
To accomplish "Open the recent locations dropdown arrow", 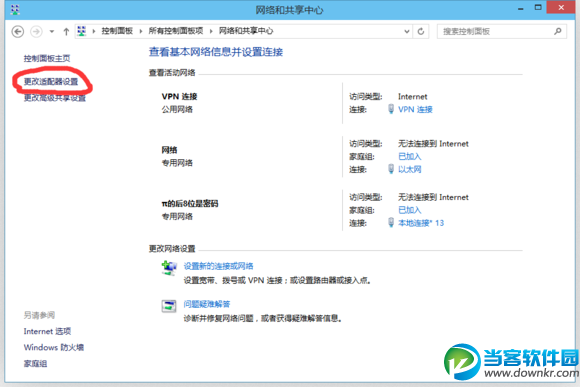I will (52, 31).
